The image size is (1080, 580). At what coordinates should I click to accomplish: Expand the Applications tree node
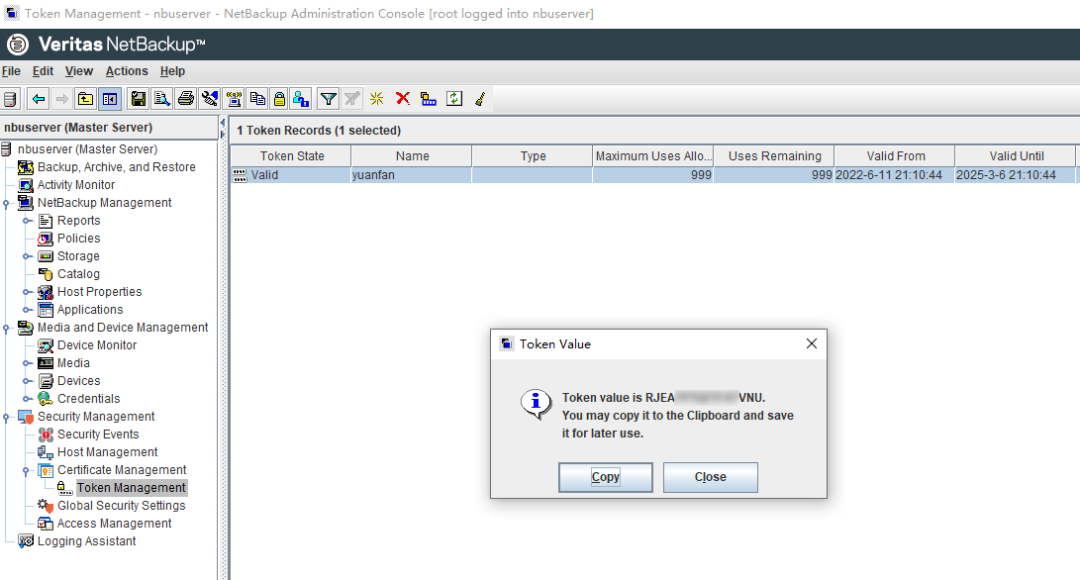(27, 310)
